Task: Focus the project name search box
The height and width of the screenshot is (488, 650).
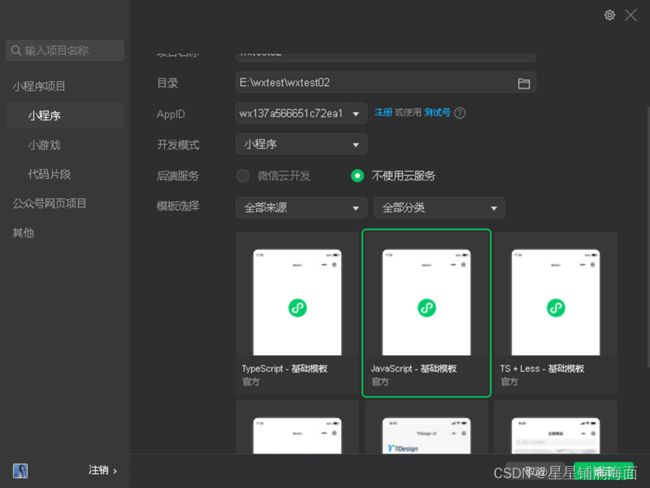Action: coord(65,51)
